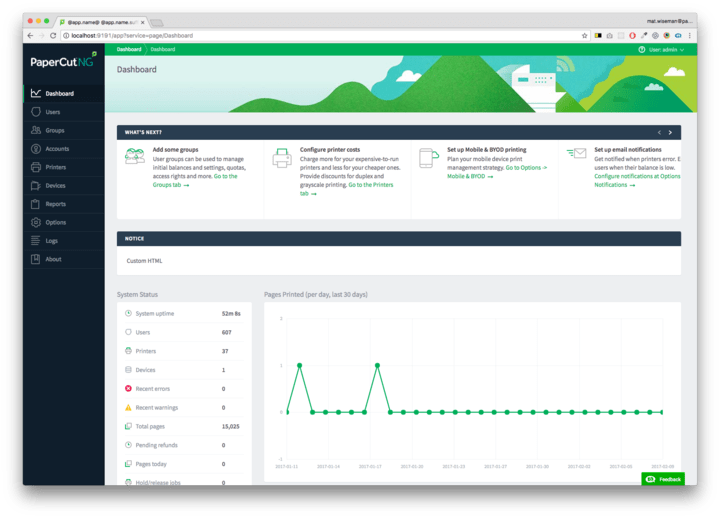Click the Options gear icon in sidebar
The height and width of the screenshot is (518, 720).
pyautogui.click(x=35, y=222)
